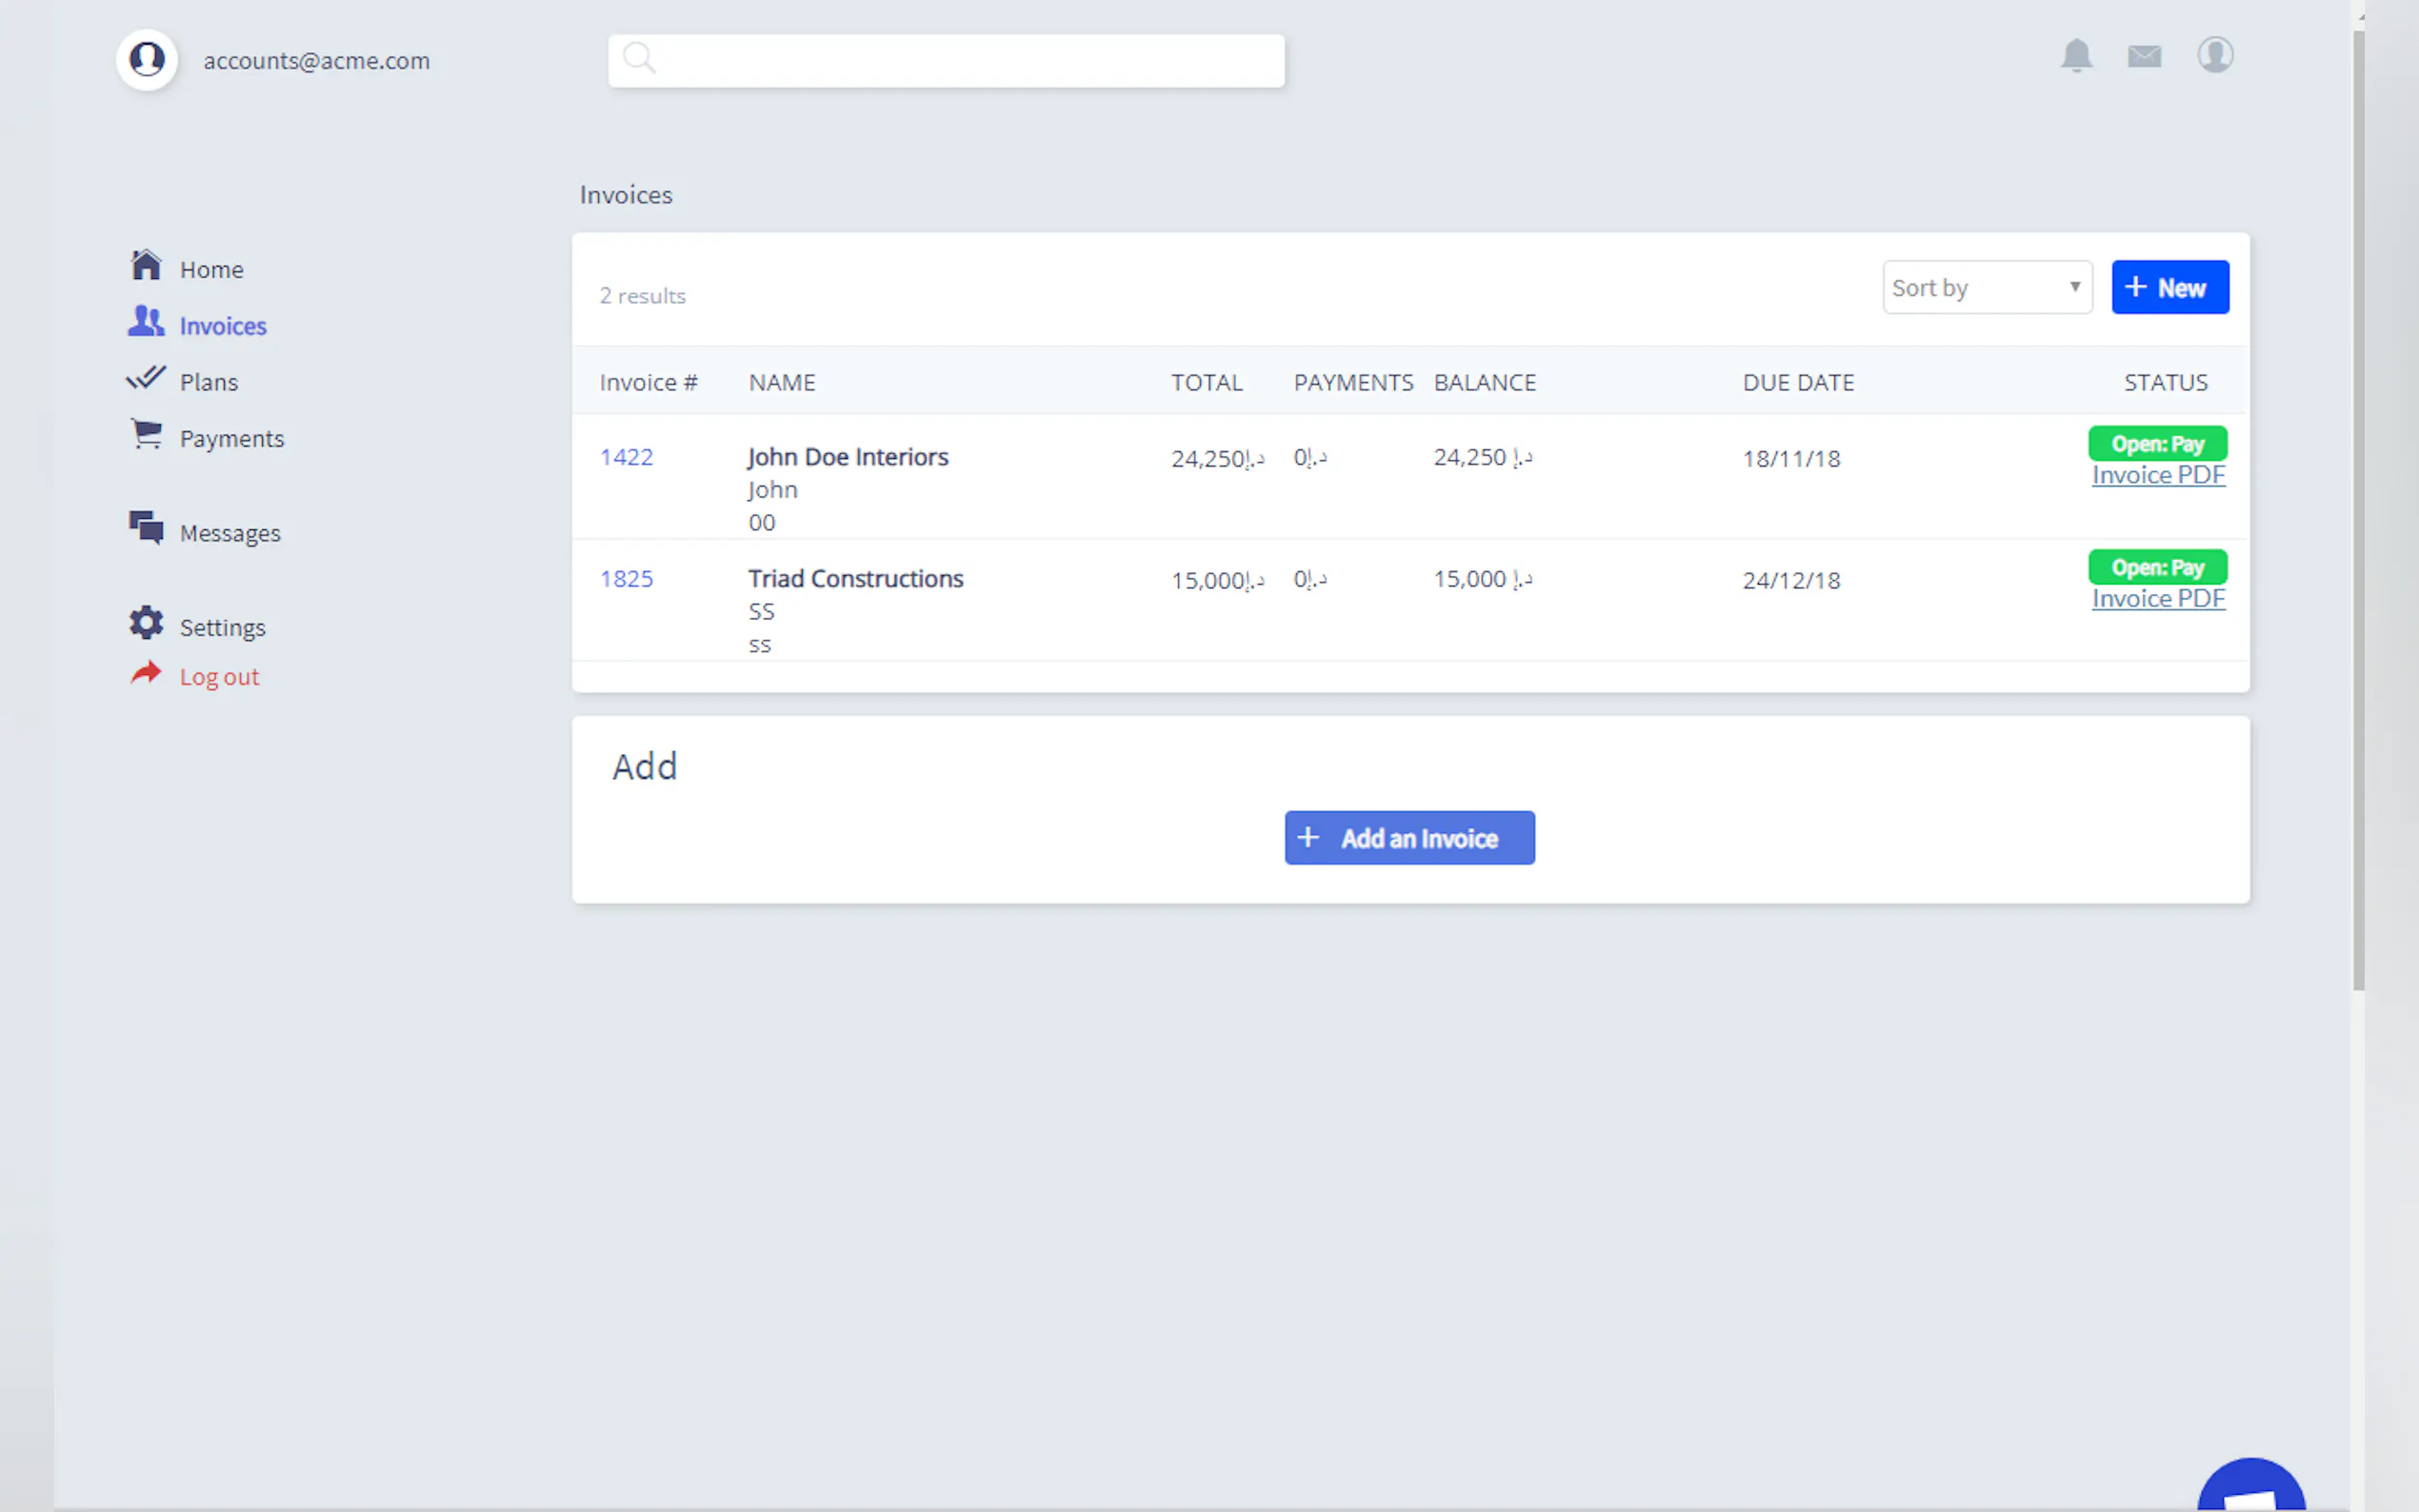Click into the top search field

(946, 61)
